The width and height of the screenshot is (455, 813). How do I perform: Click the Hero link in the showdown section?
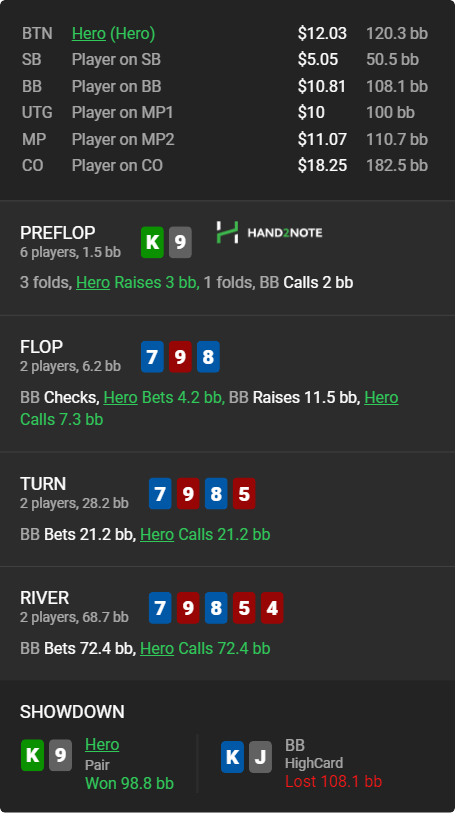coord(102,745)
